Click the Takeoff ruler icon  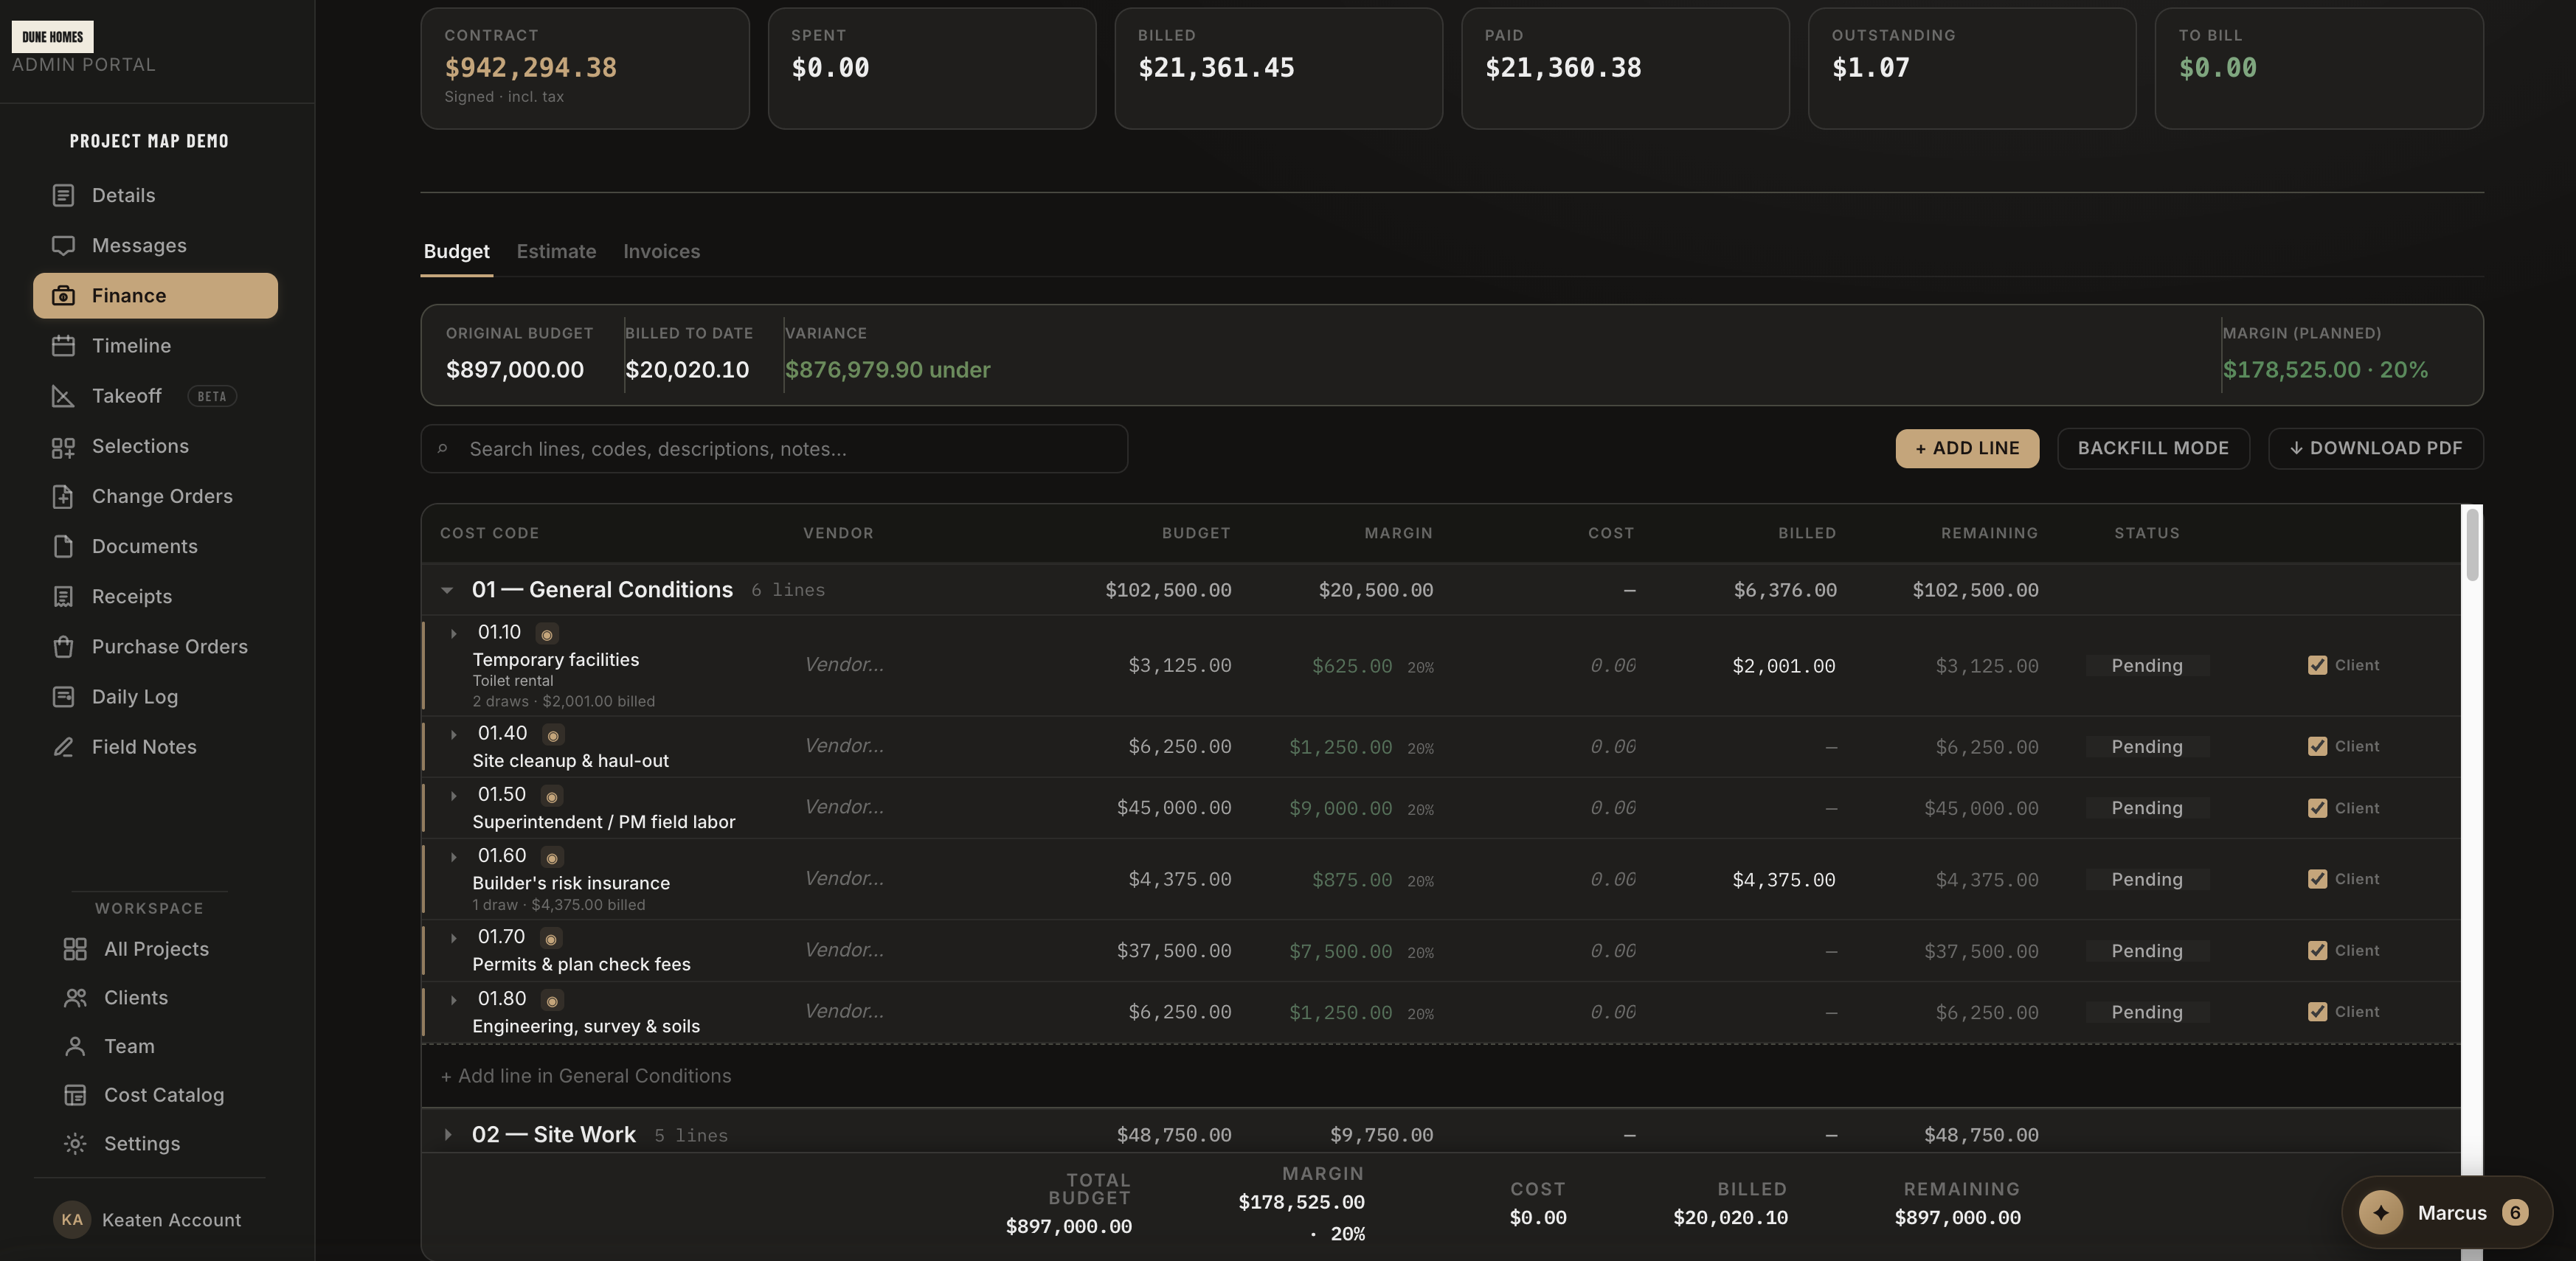[63, 396]
